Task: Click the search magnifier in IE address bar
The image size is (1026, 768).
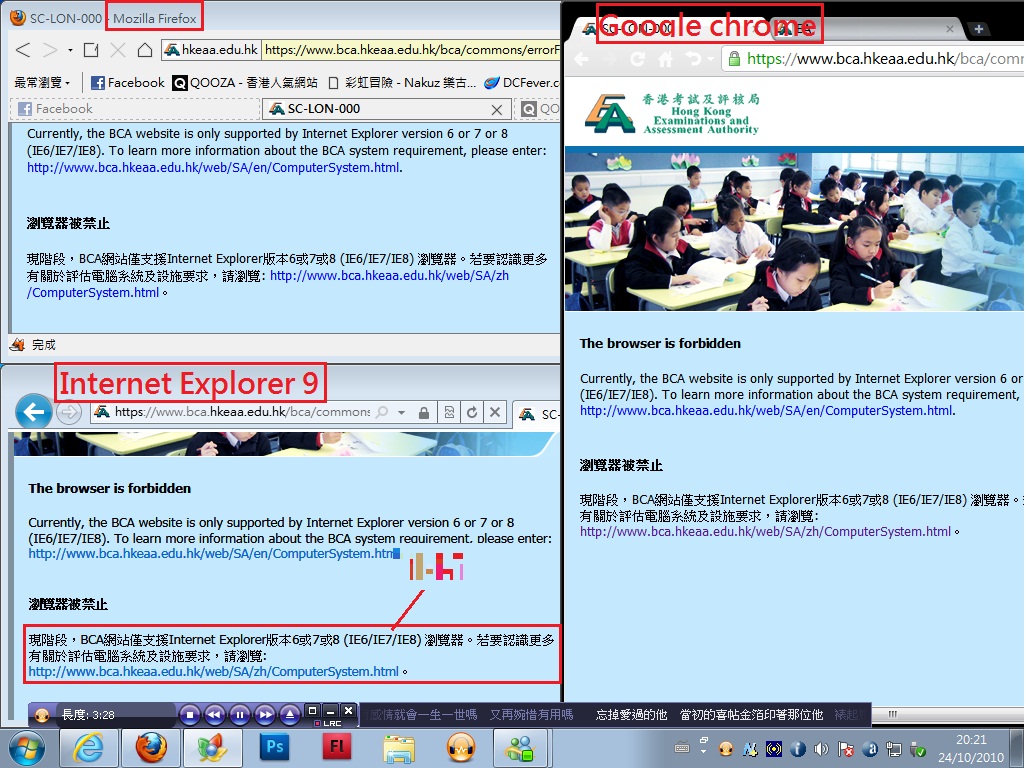Action: click(382, 412)
